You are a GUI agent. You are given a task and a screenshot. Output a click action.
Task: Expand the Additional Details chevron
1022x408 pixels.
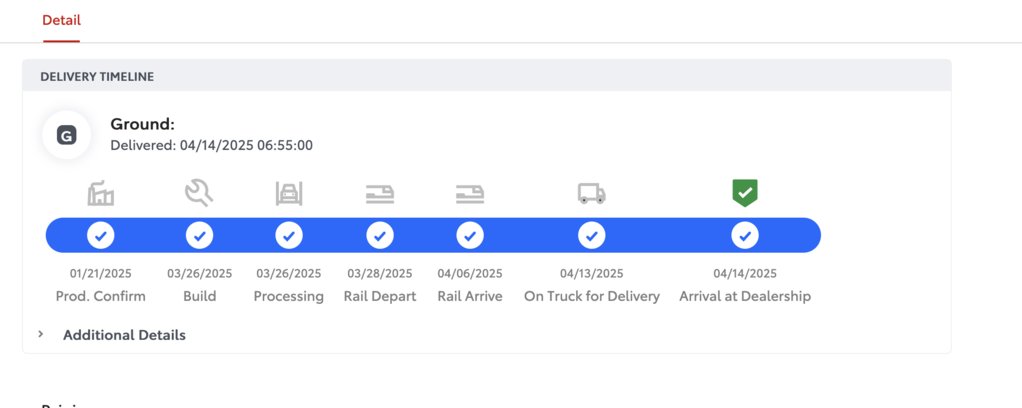40,334
